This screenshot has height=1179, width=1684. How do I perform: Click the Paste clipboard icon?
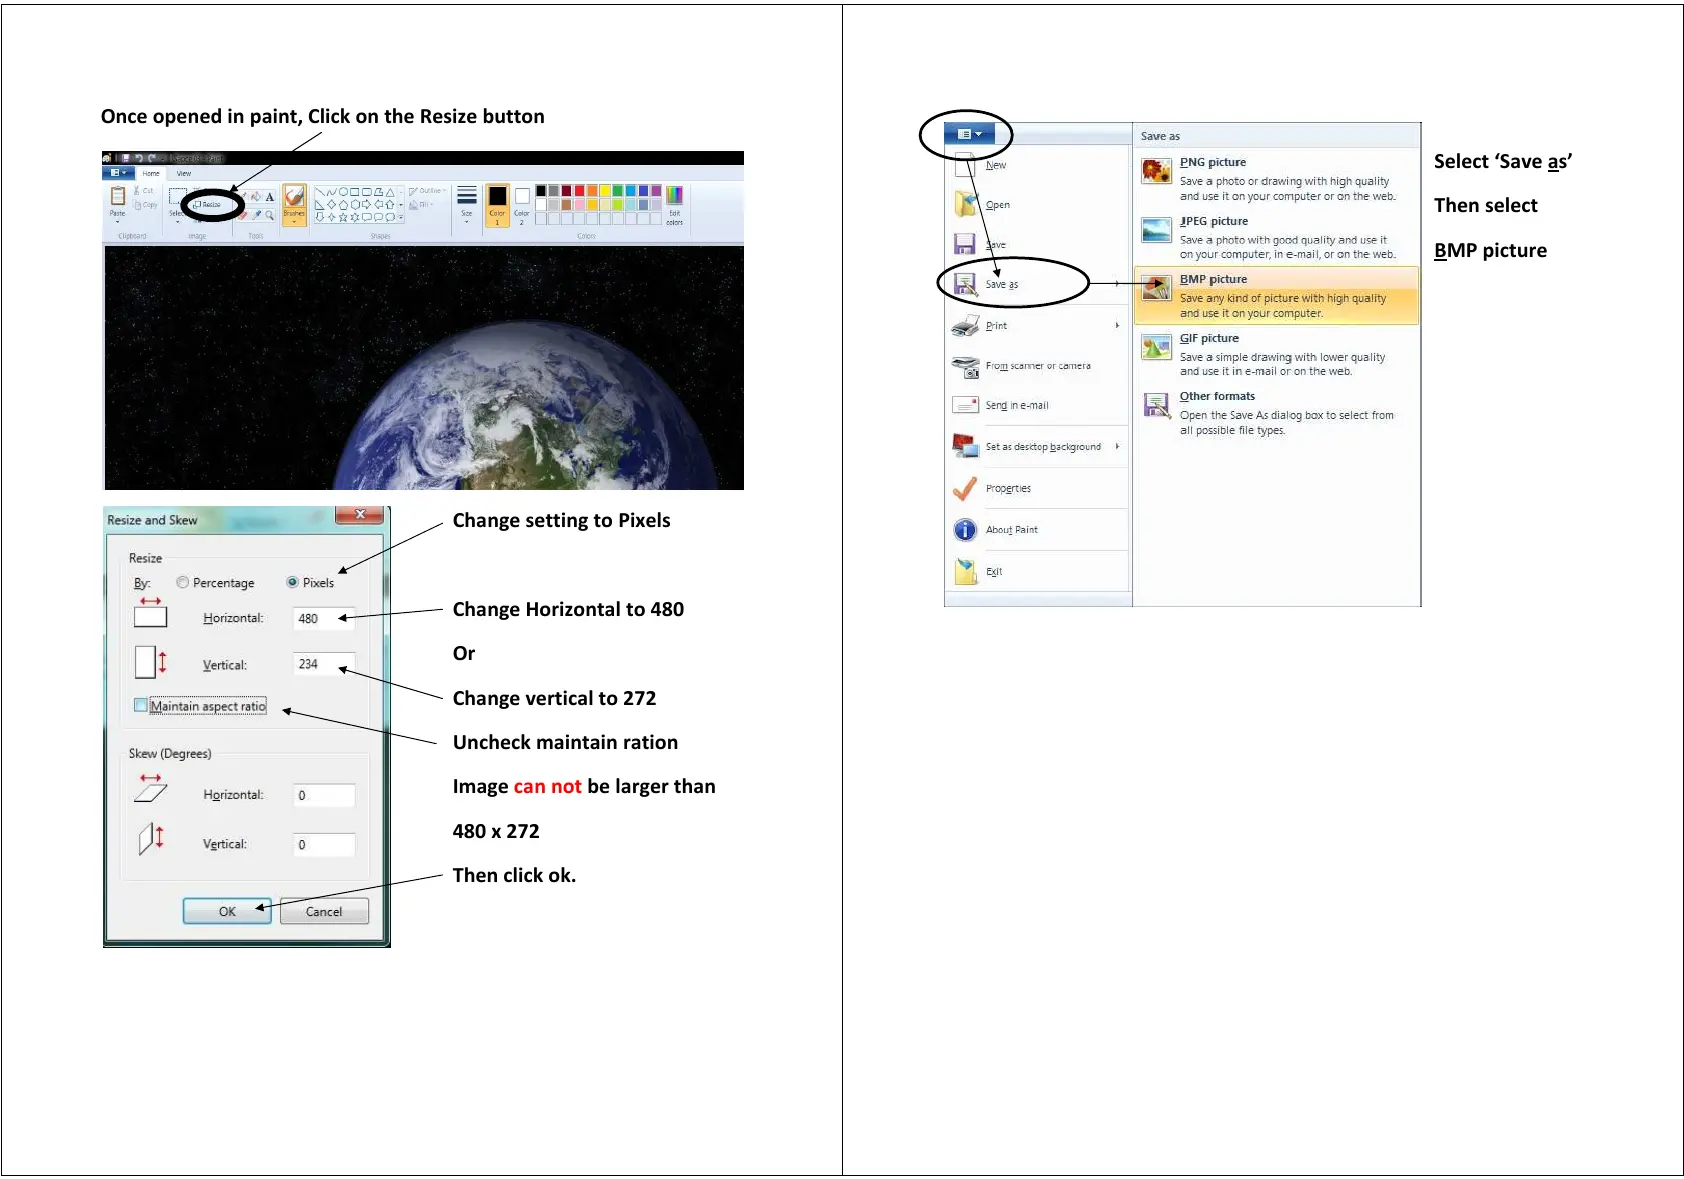click(x=117, y=196)
